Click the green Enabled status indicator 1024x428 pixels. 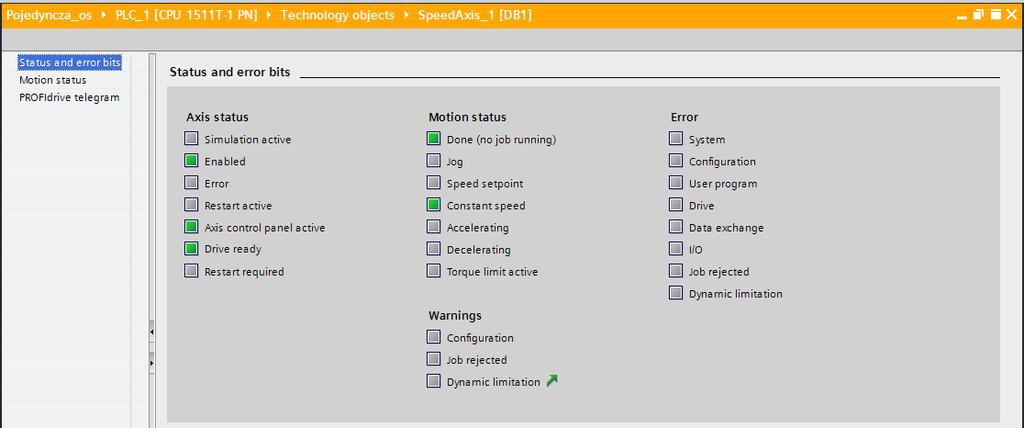tap(191, 161)
